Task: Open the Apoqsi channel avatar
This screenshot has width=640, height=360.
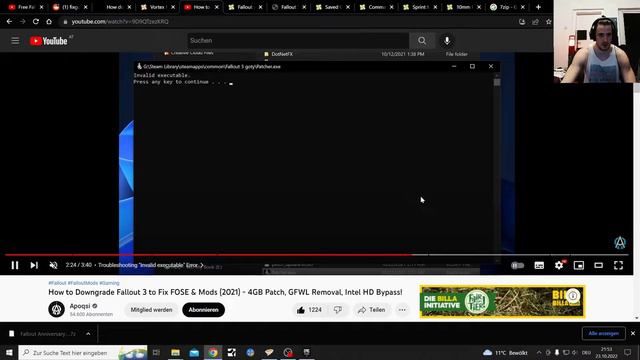Action: click(56, 309)
